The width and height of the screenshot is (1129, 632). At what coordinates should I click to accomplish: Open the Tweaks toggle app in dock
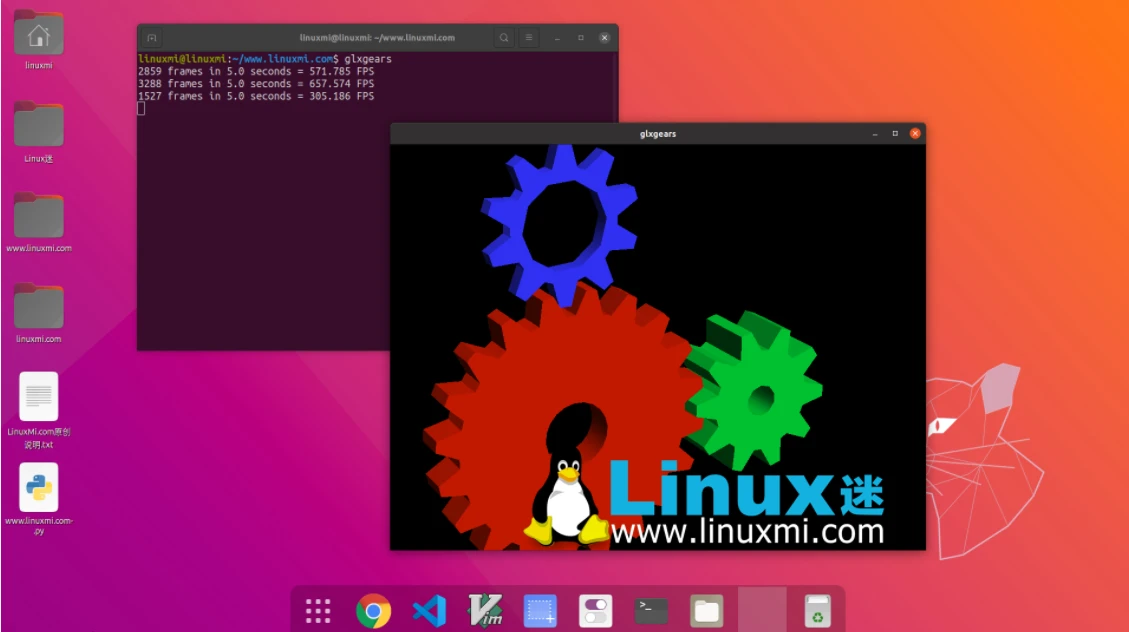click(x=595, y=611)
